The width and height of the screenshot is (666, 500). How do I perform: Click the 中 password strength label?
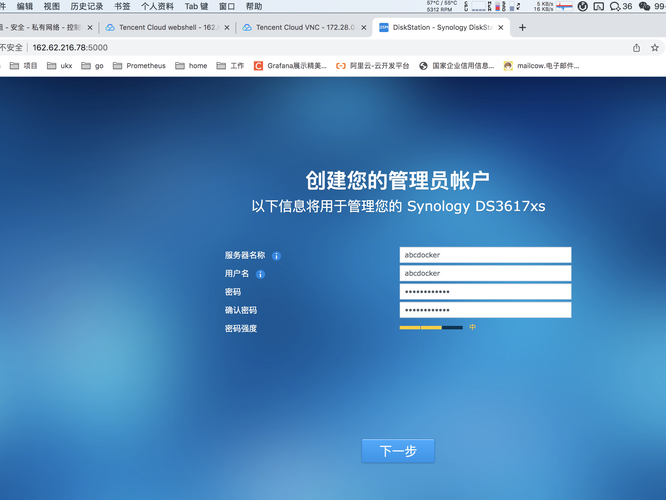click(472, 327)
